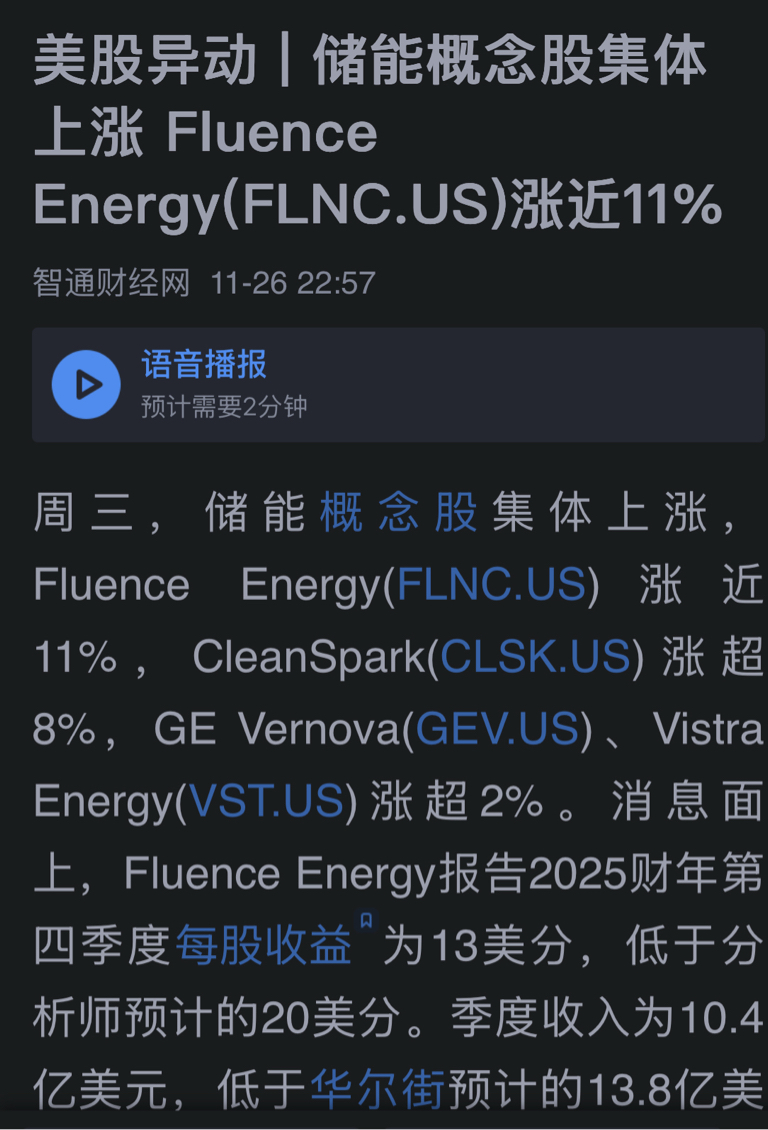Play the 语音播报 audio broadcast
This screenshot has width=768, height=1130.
point(86,385)
